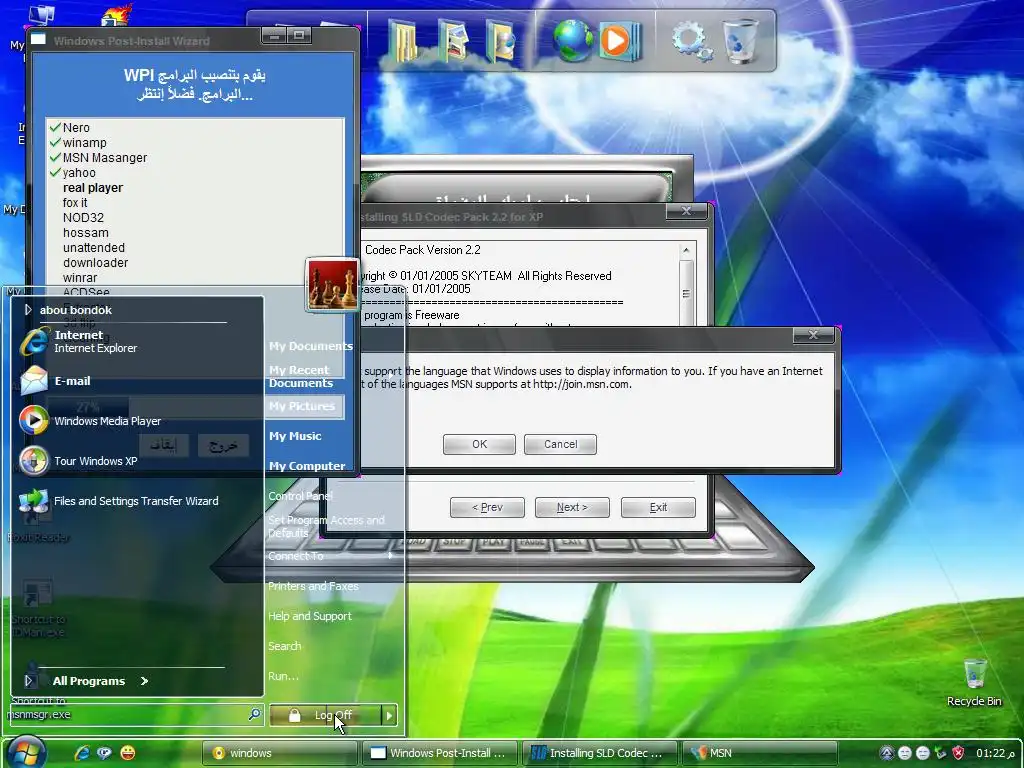The width and height of the screenshot is (1024, 768).
Task: Select 'NOD32' in the WPI list
Action: tap(83, 217)
